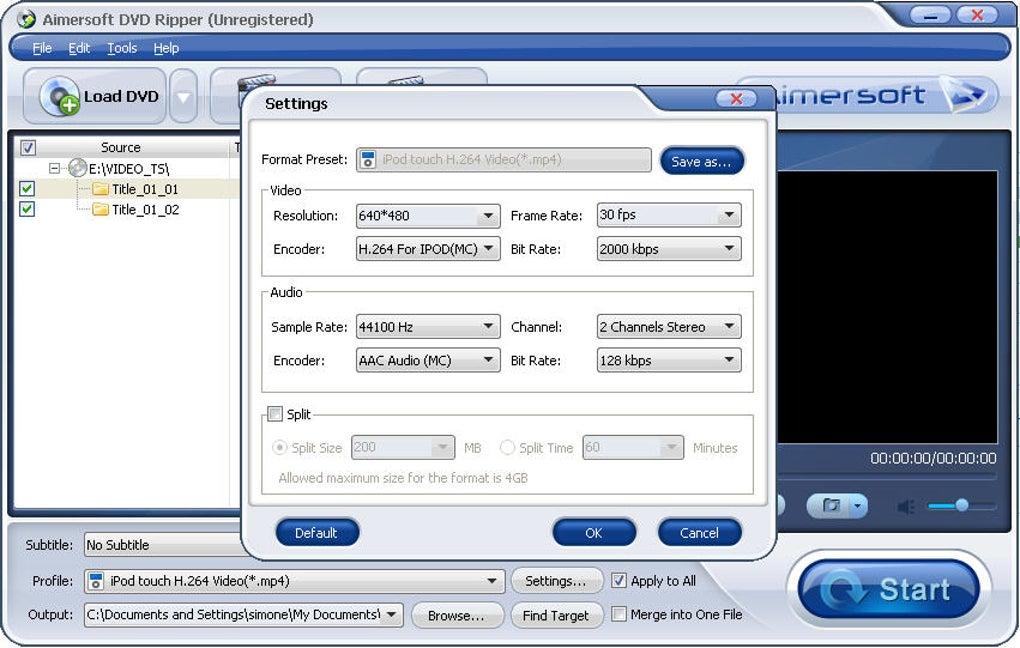Click the Settings... button beside Profile

click(x=555, y=581)
